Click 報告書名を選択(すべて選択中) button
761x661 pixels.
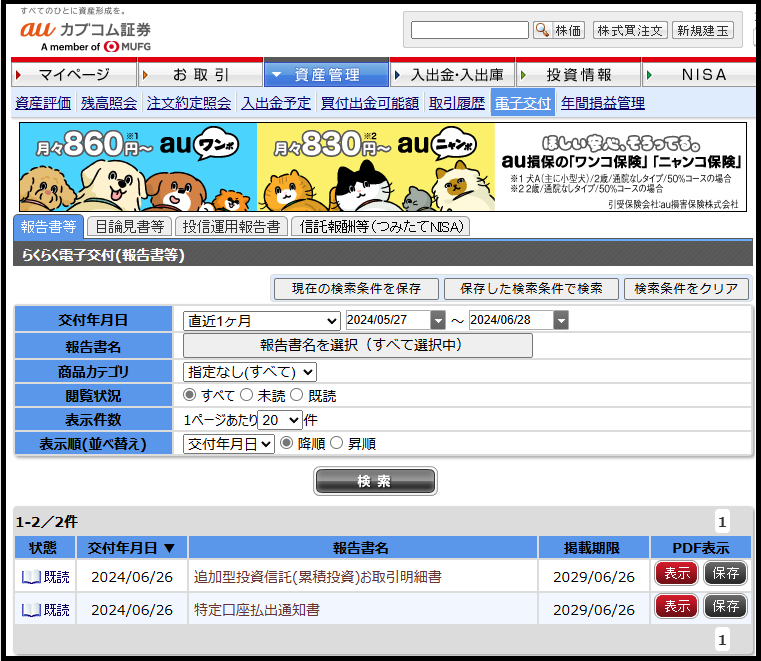pos(358,346)
